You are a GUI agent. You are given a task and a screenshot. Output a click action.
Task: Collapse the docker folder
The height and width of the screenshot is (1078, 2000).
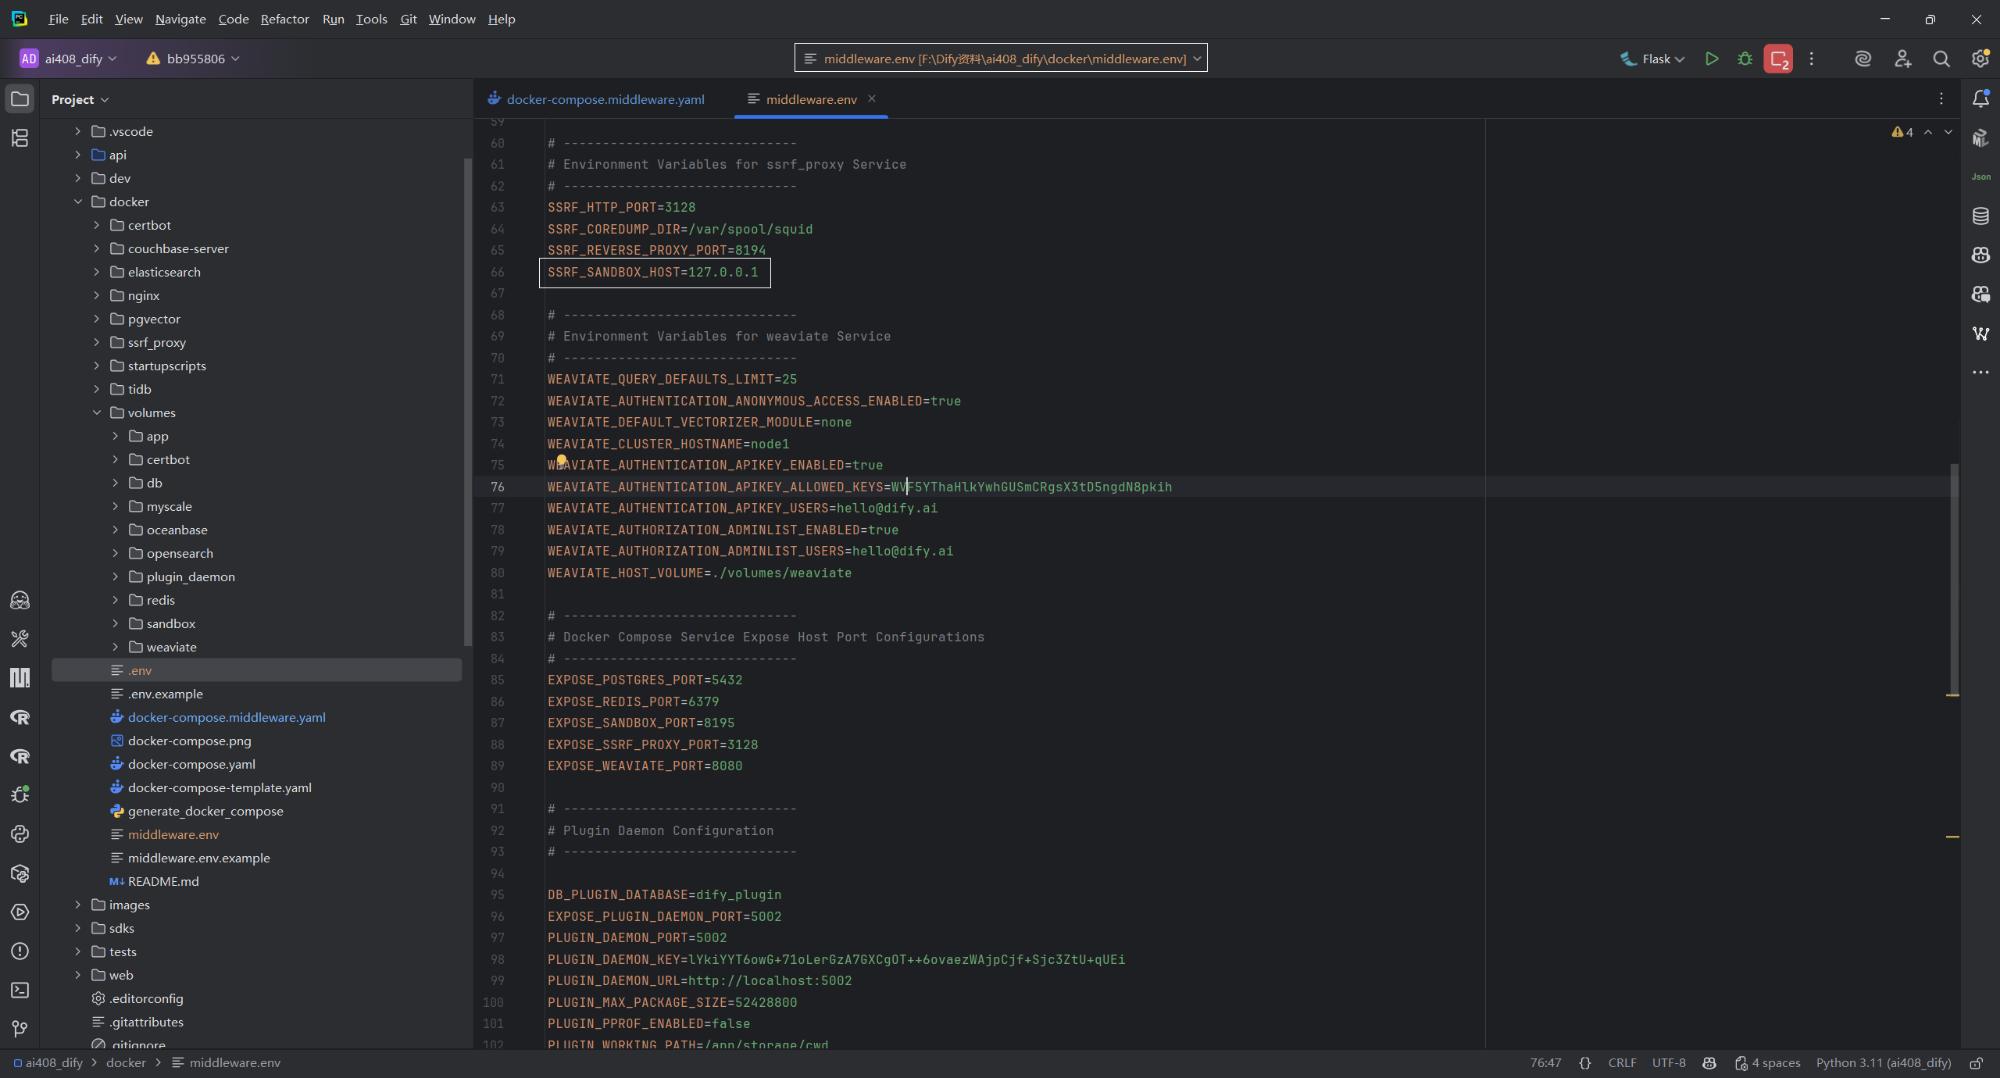[x=78, y=202]
